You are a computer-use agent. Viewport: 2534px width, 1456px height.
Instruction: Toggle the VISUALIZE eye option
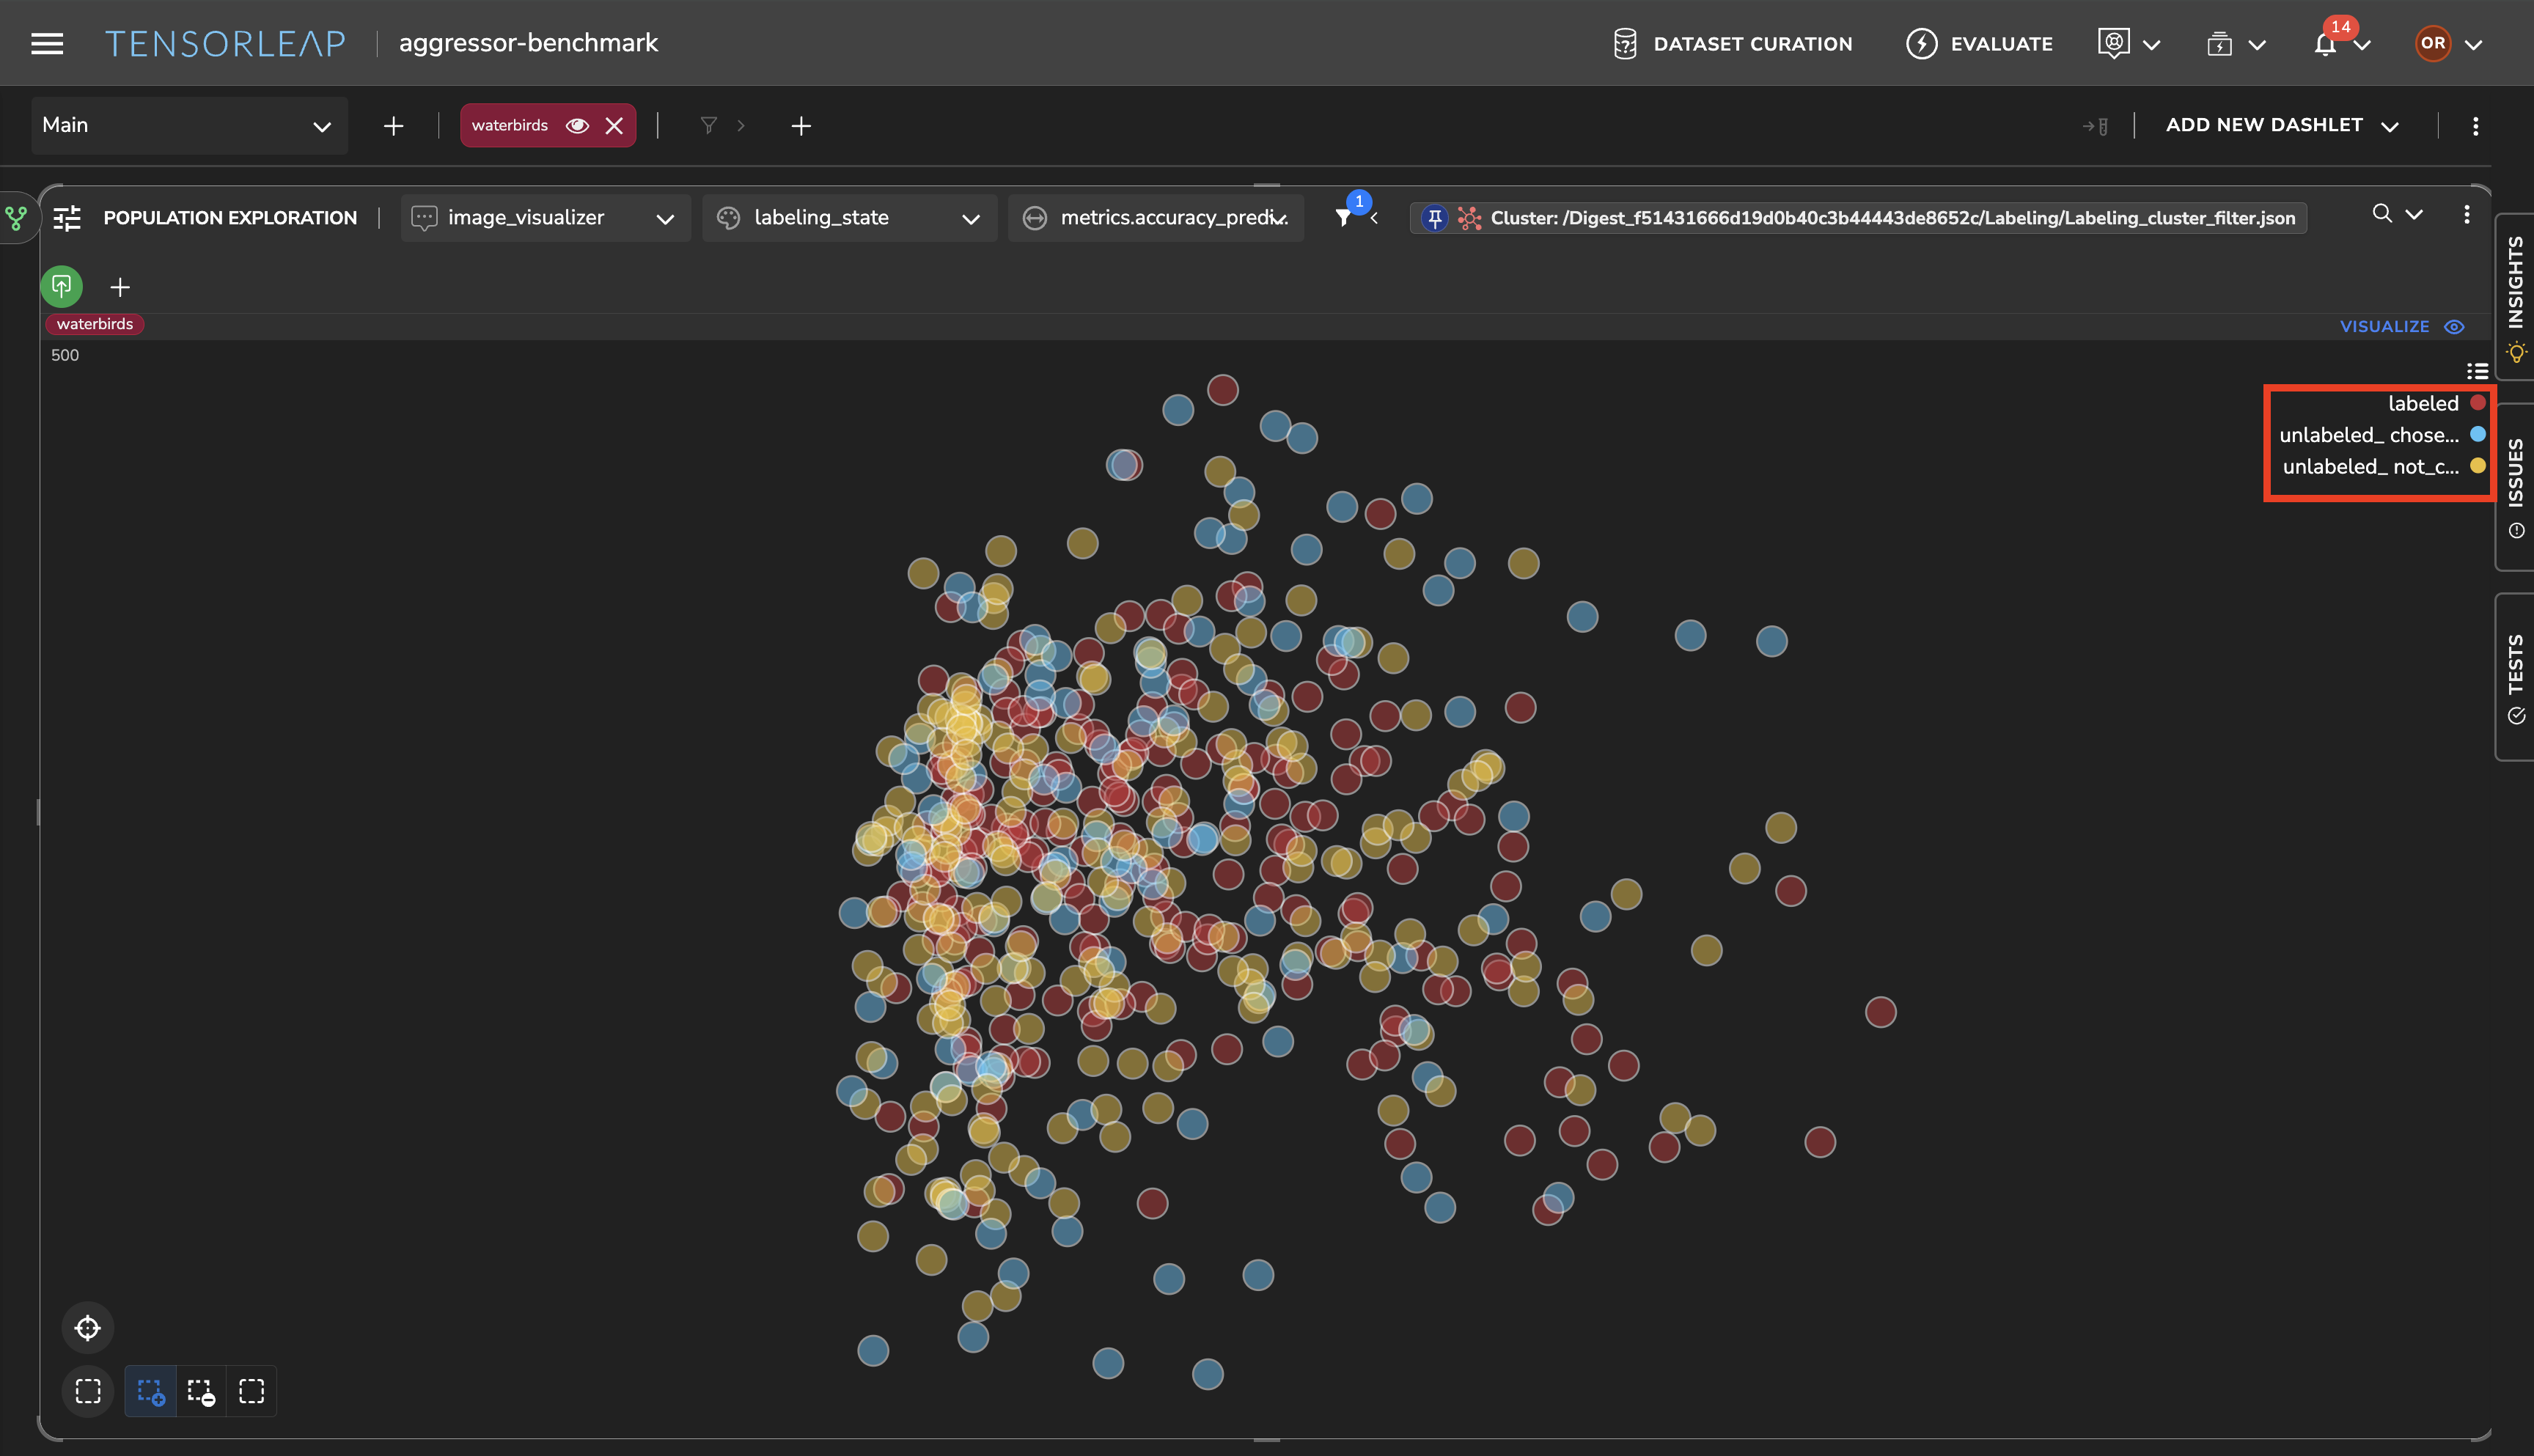tap(2454, 327)
